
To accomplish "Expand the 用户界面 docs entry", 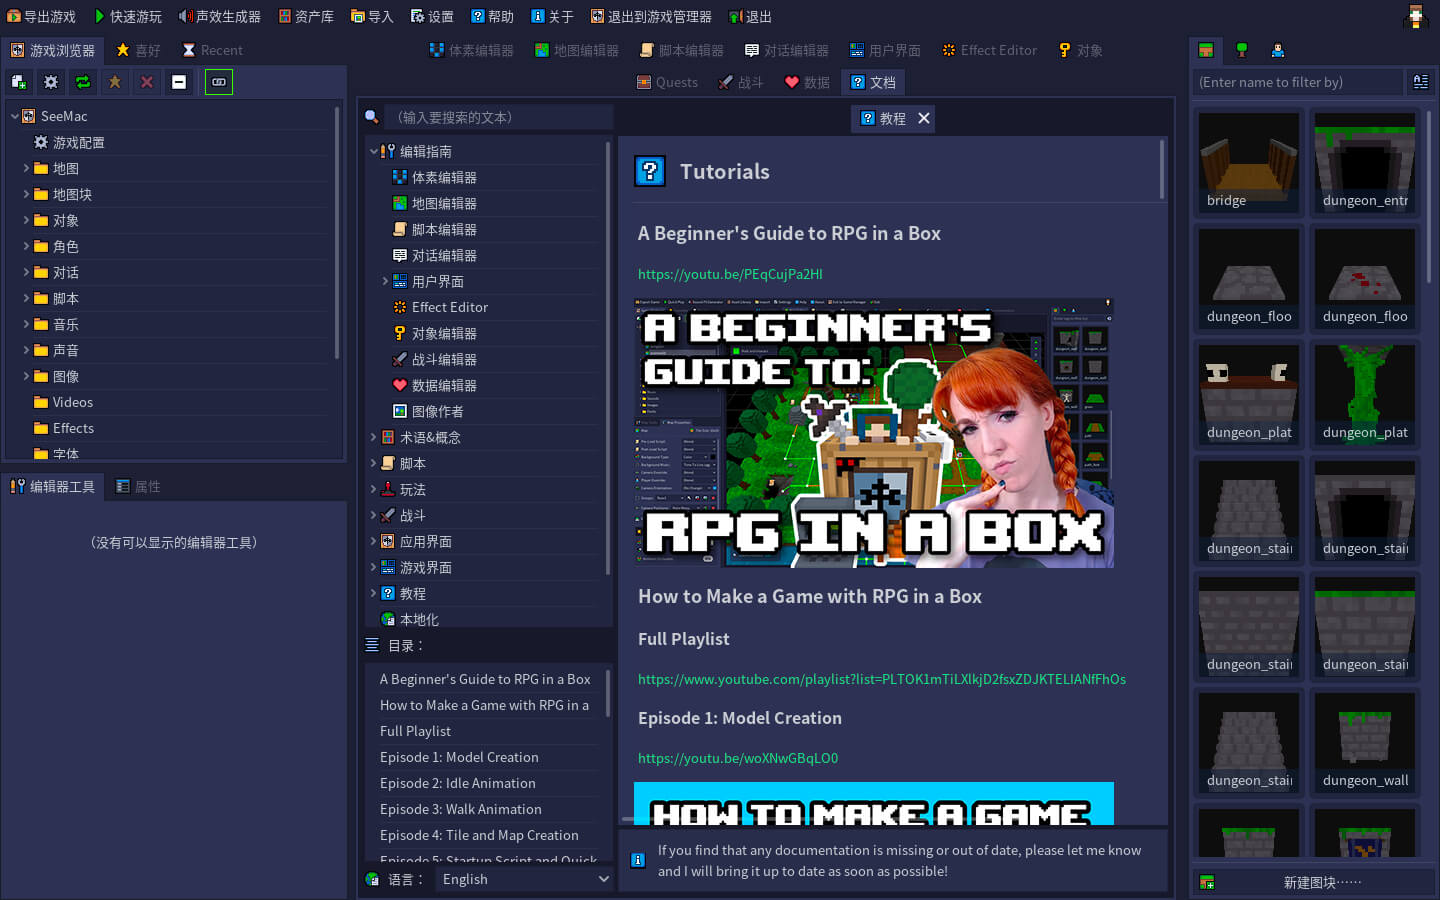I will (x=385, y=281).
